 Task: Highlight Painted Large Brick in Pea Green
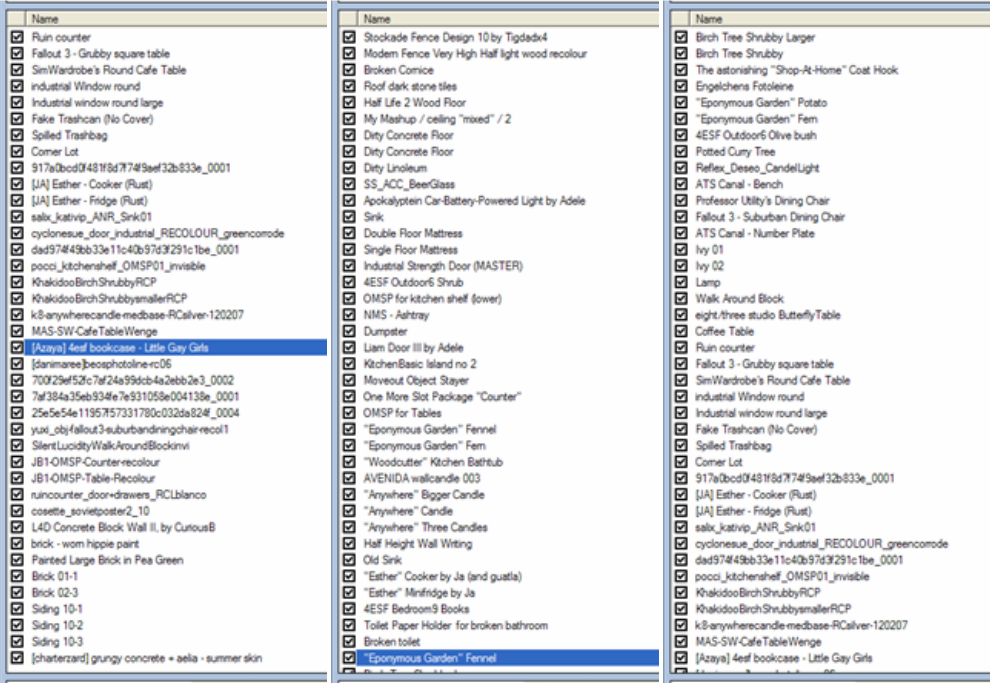(x=108, y=560)
